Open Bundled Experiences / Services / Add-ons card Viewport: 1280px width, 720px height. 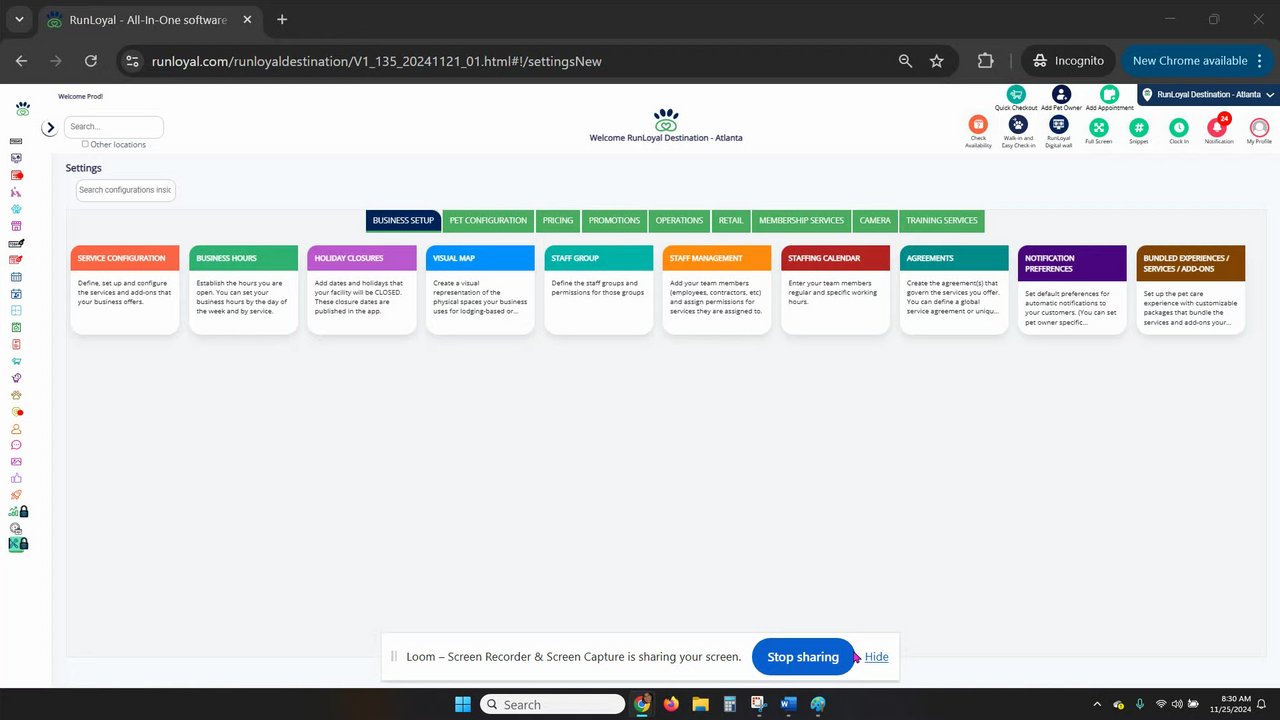pos(1191,289)
